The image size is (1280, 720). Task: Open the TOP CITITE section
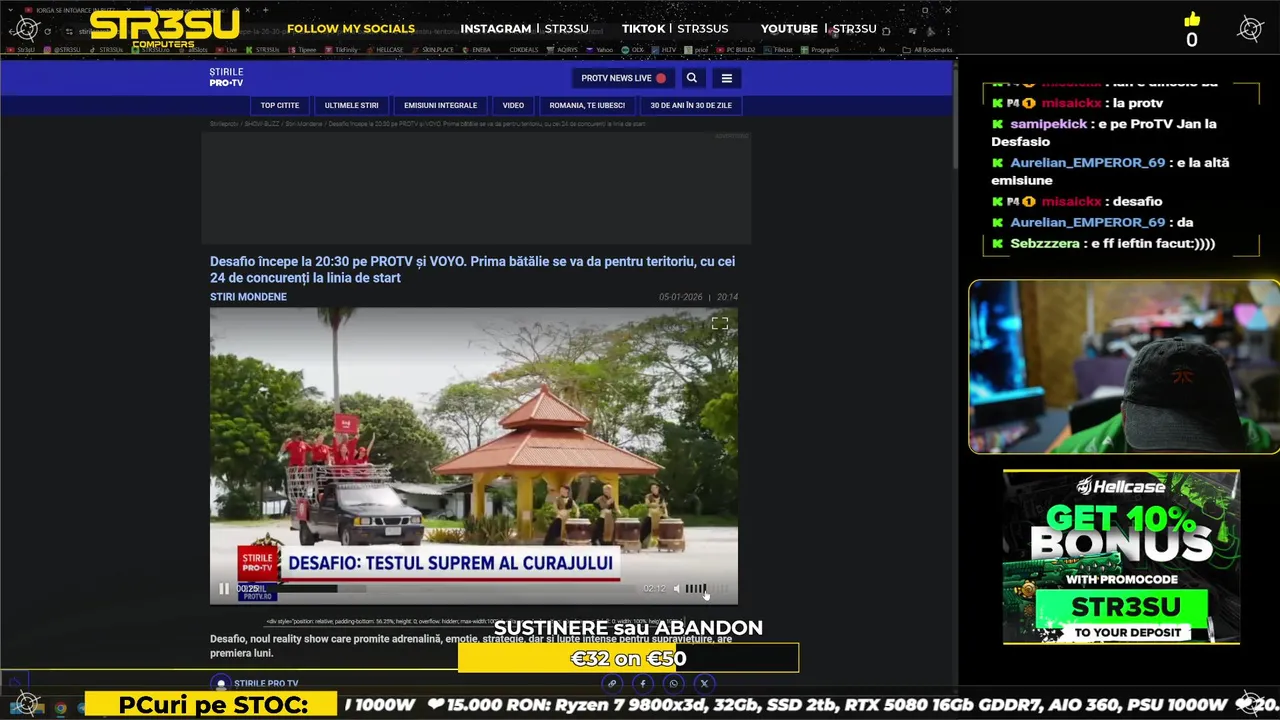(280, 105)
